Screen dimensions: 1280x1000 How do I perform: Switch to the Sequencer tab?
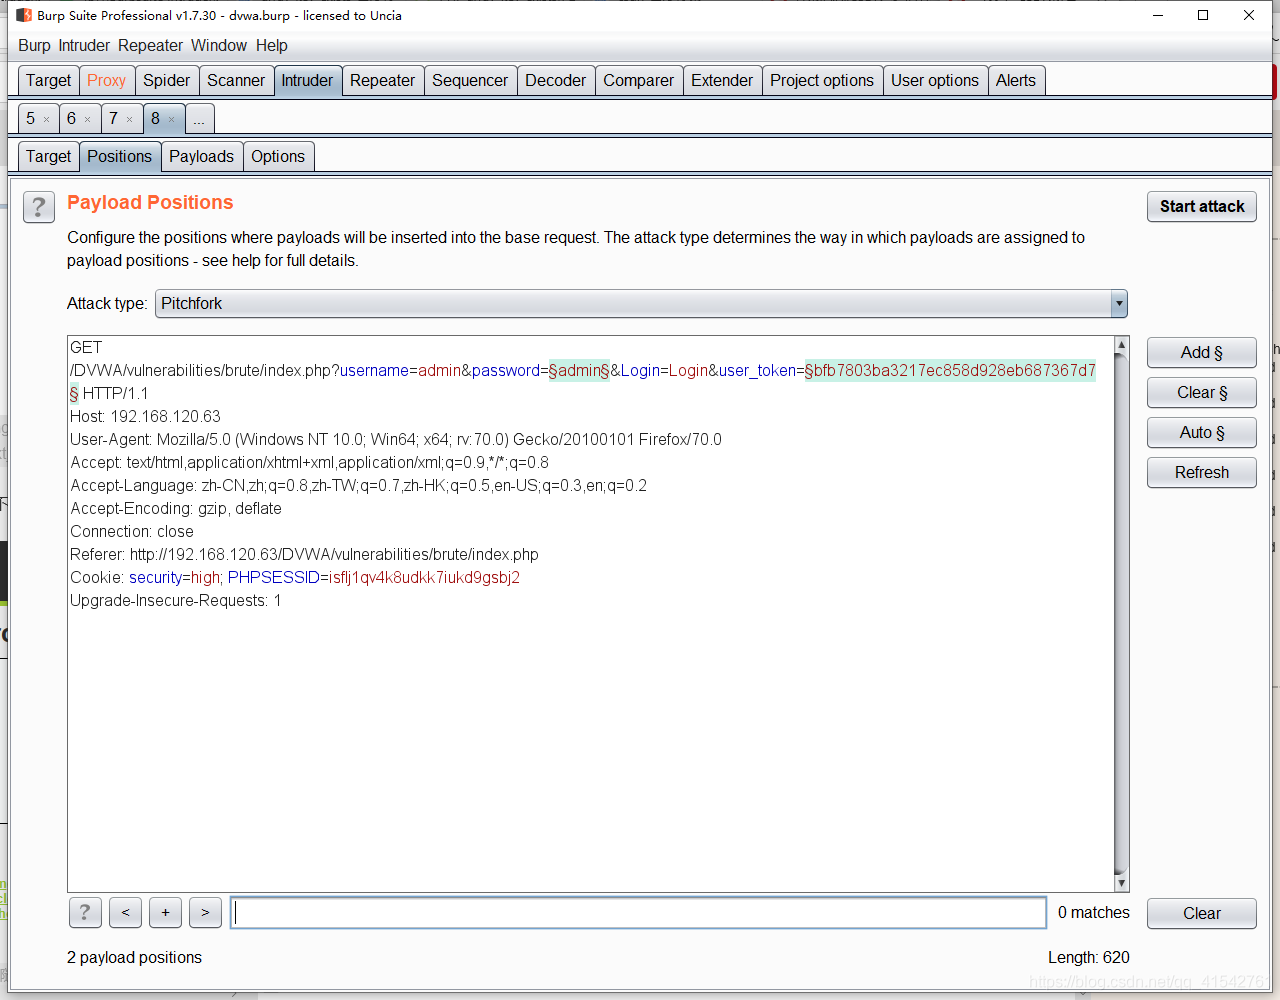[470, 80]
